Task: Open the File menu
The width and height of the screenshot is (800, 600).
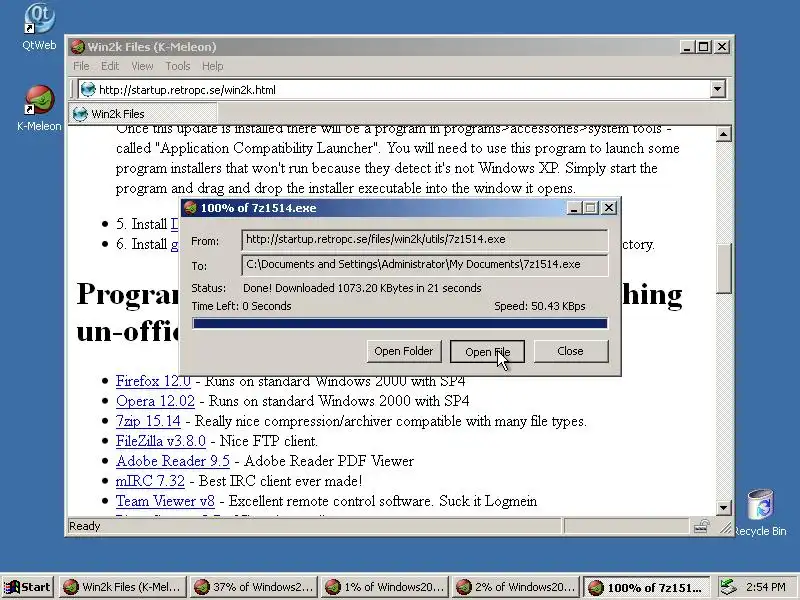Action: click(81, 66)
